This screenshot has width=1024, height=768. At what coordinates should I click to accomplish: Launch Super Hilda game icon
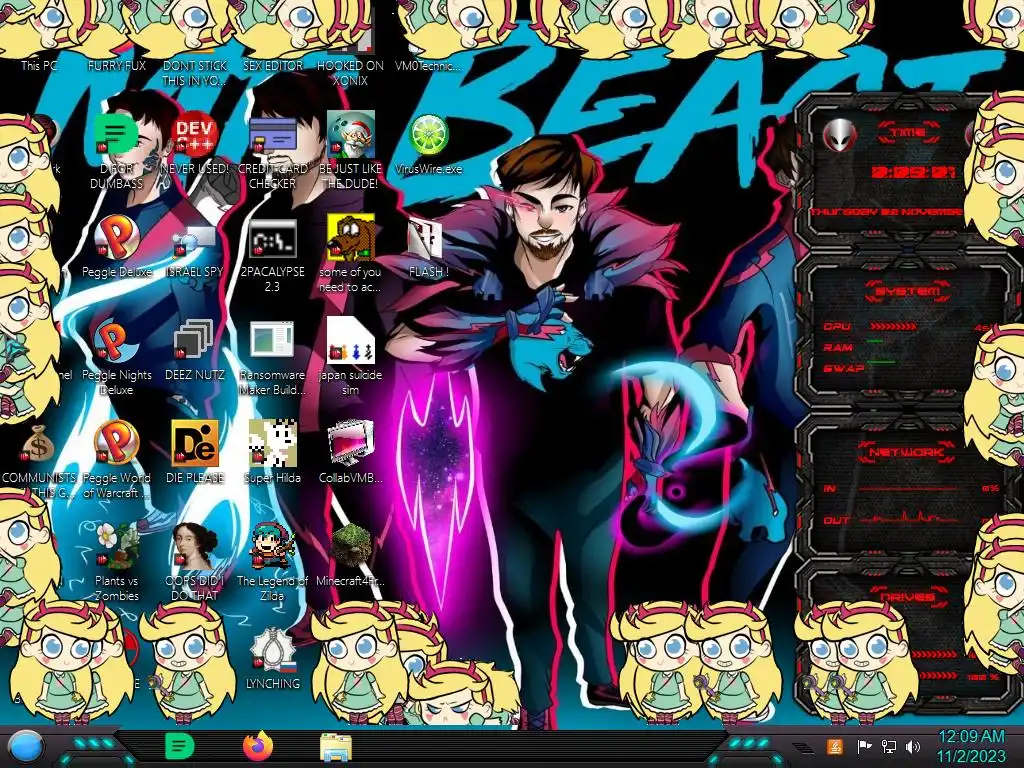[272, 444]
